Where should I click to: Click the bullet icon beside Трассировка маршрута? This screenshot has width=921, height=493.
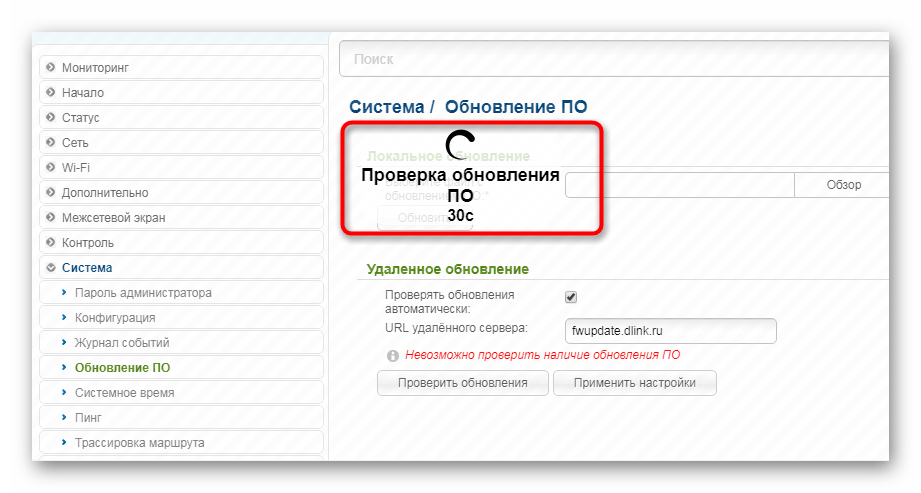[64, 442]
